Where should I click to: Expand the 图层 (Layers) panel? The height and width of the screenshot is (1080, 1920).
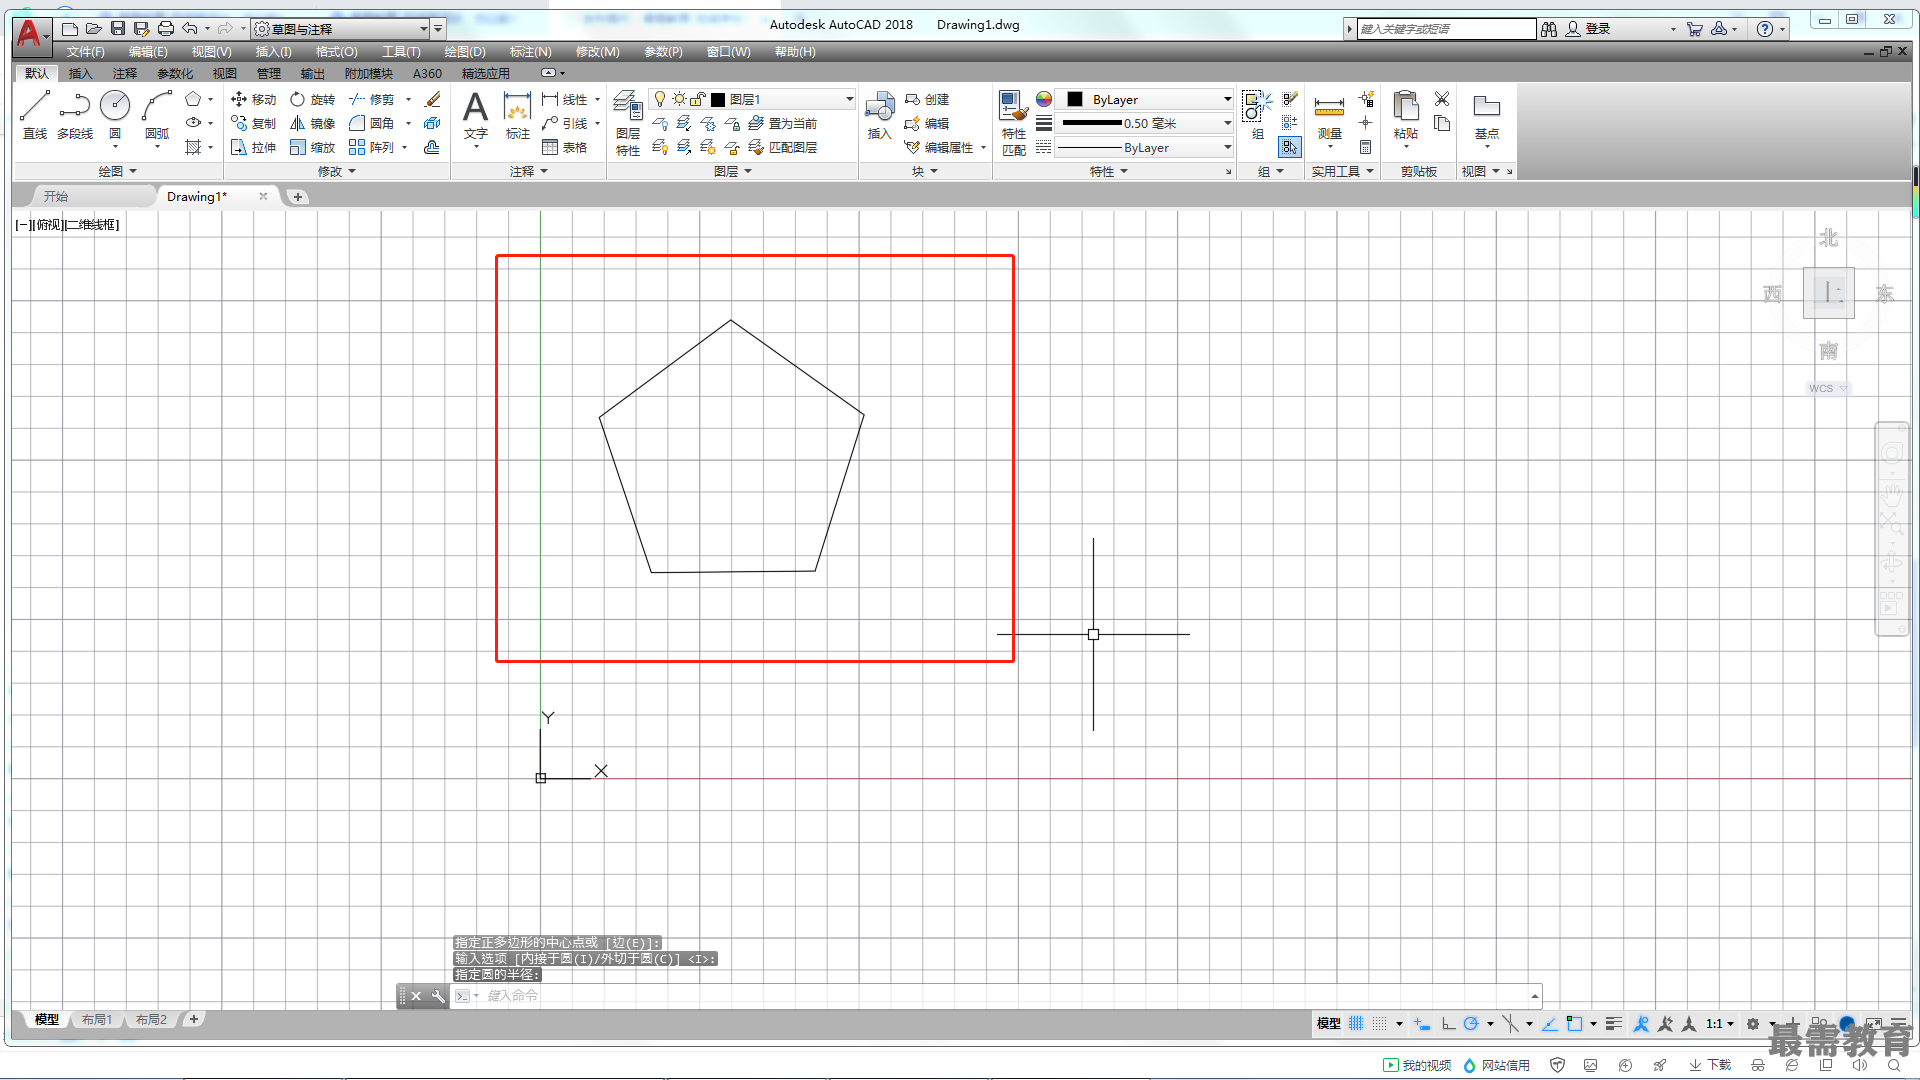pos(733,171)
